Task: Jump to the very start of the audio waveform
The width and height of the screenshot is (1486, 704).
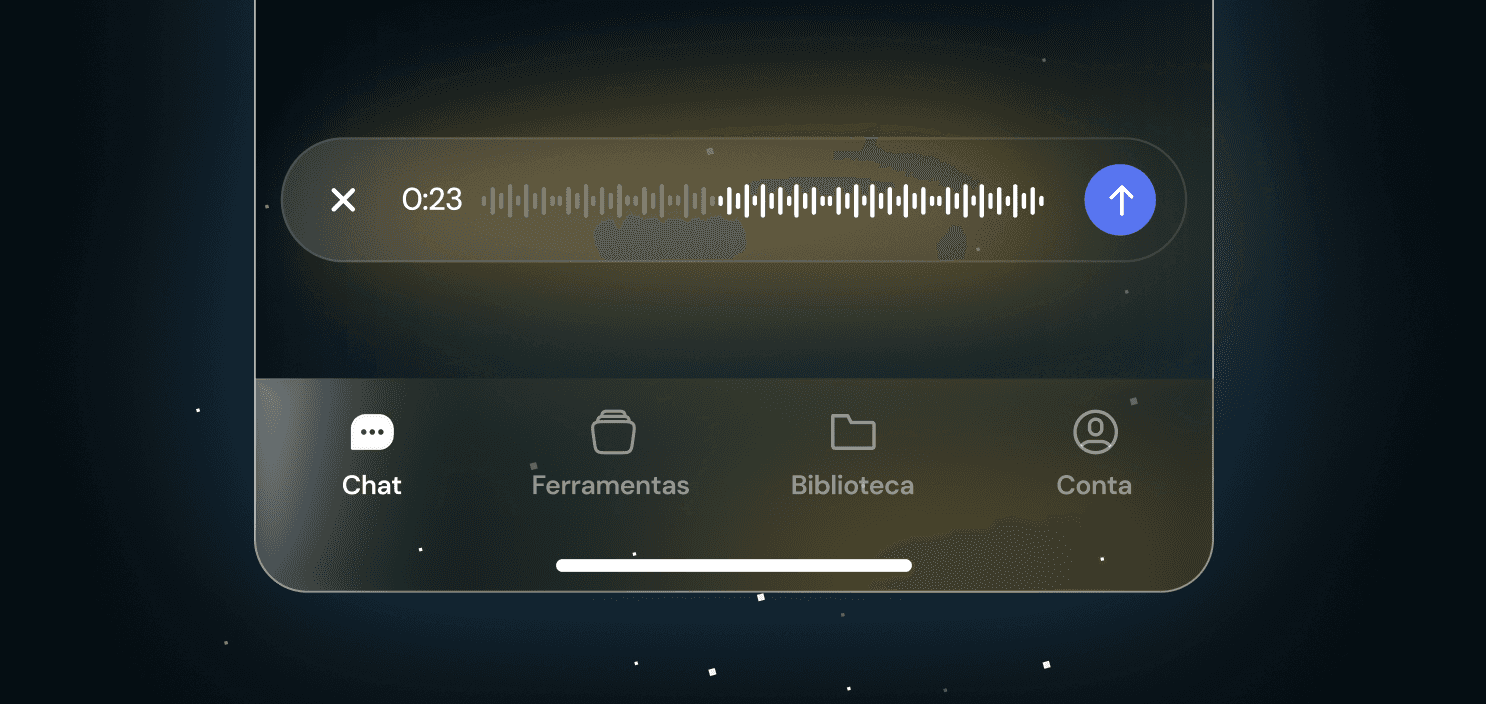Action: tap(484, 200)
